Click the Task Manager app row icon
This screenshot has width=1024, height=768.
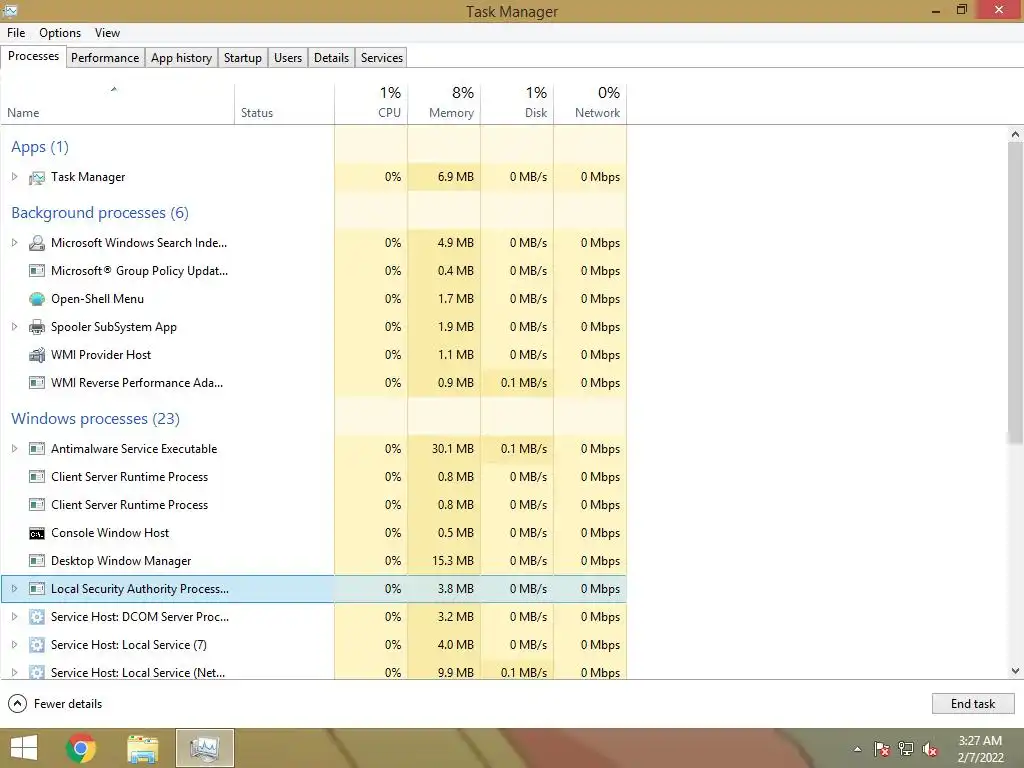pyautogui.click(x=37, y=177)
